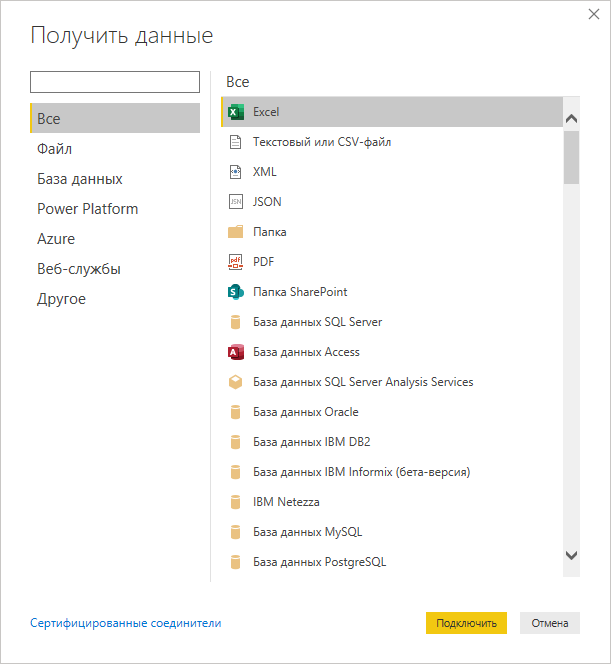Viewport: 611px width, 664px height.
Task: Click the IBM DB2 database icon
Action: pos(235,442)
